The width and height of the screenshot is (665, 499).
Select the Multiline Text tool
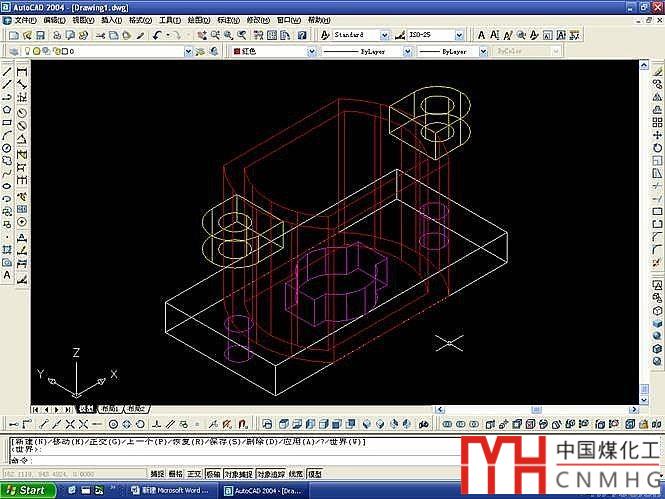(7, 274)
